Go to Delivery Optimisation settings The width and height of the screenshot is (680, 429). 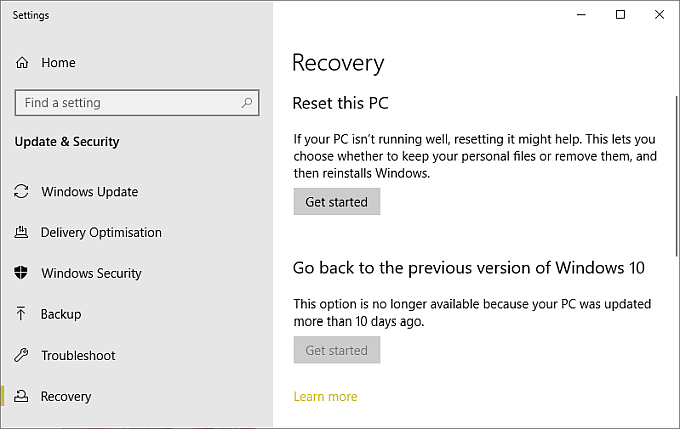tap(101, 233)
